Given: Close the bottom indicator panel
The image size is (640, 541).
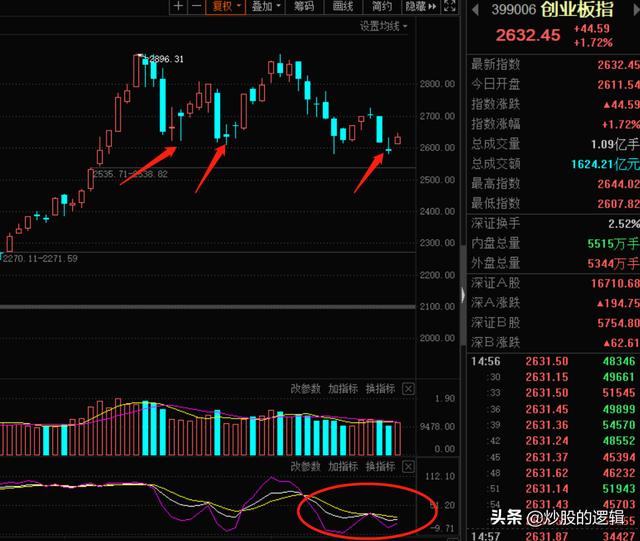Looking at the screenshot, I should click(x=408, y=466).
